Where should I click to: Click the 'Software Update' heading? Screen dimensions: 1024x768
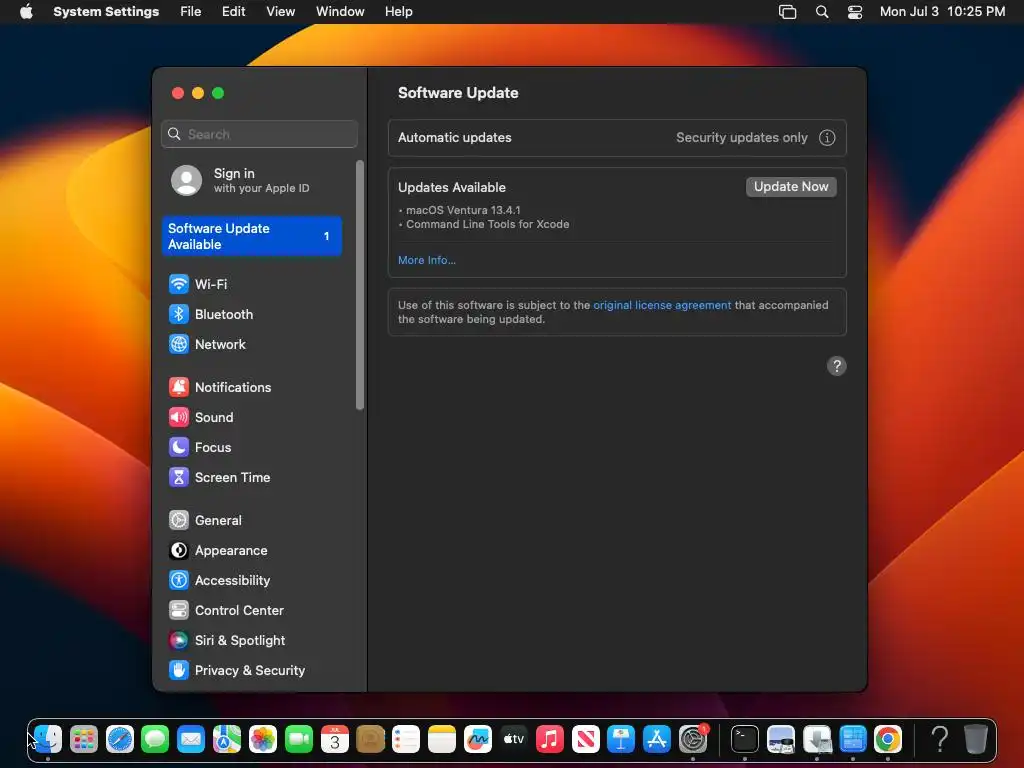[x=458, y=93]
